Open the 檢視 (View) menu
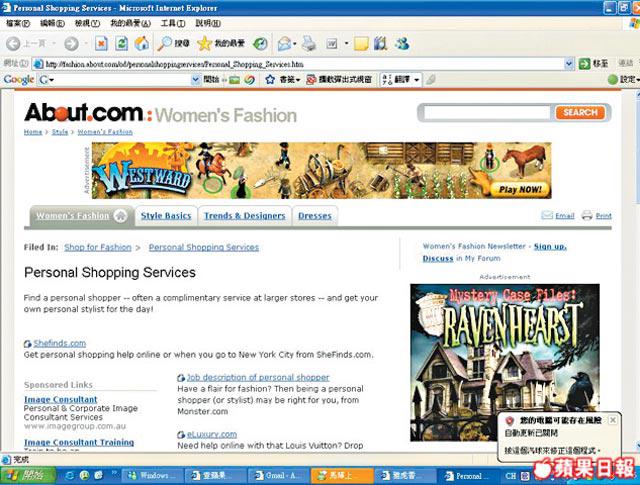640x485 pixels. point(87,23)
